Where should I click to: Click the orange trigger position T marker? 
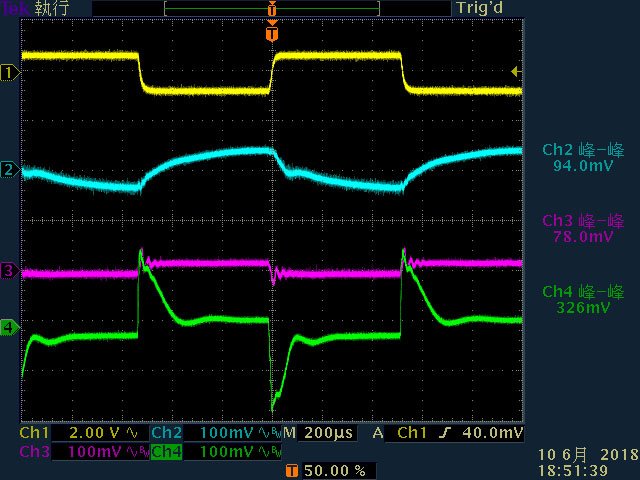click(x=272, y=33)
